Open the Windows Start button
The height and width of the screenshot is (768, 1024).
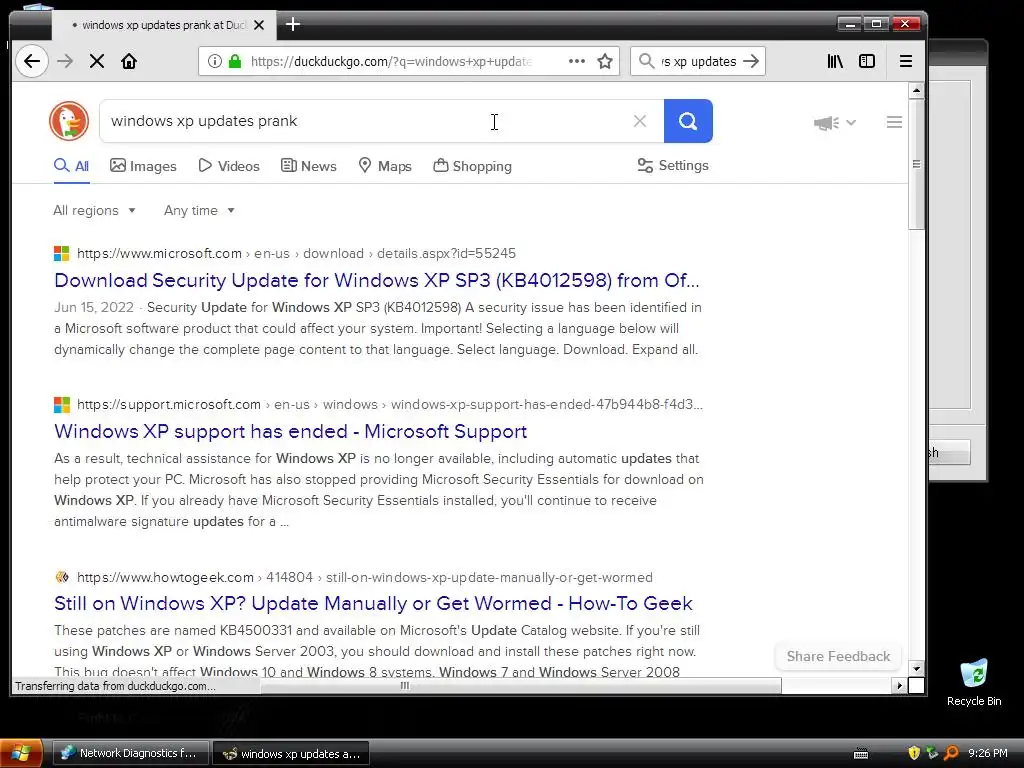pos(21,753)
